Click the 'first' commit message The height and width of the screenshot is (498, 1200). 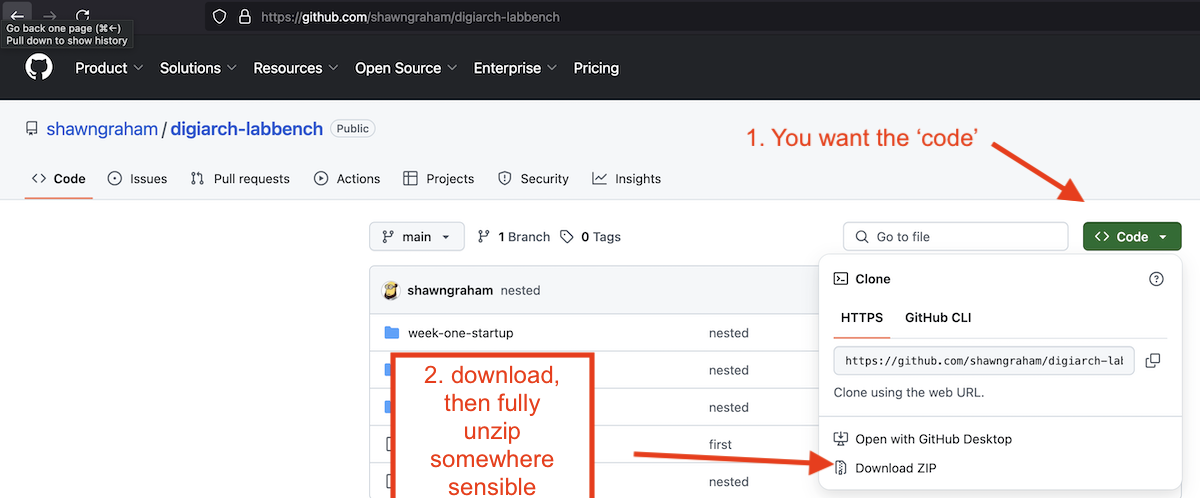click(720, 444)
